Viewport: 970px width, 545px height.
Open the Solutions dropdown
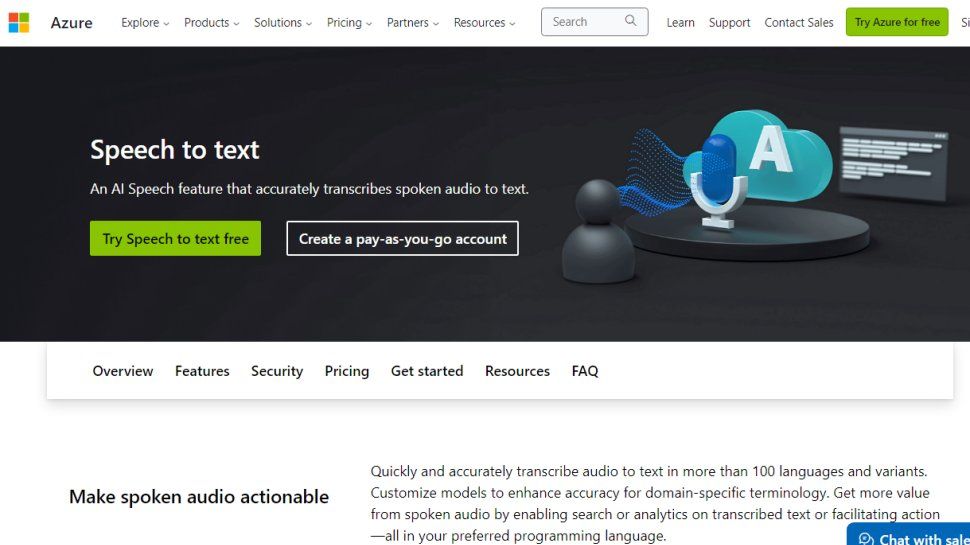point(283,23)
